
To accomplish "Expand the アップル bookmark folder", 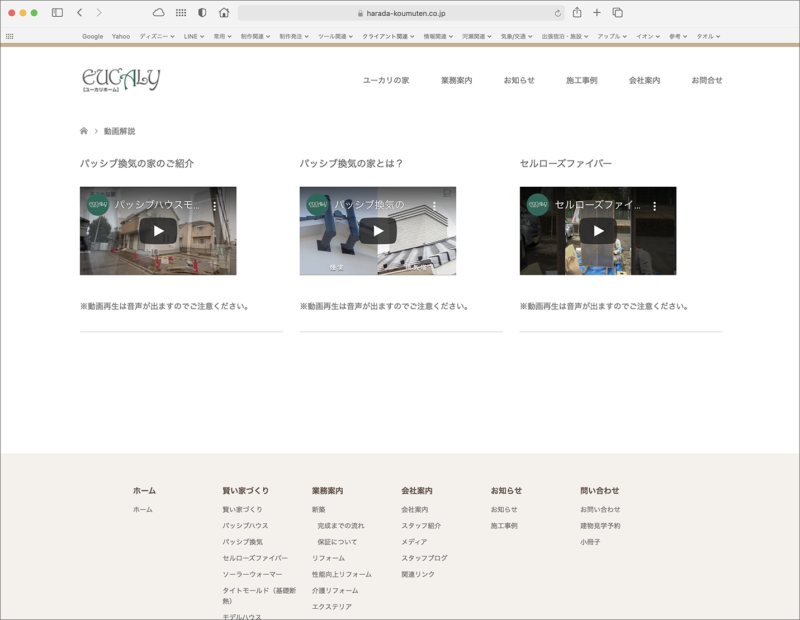I will (612, 36).
